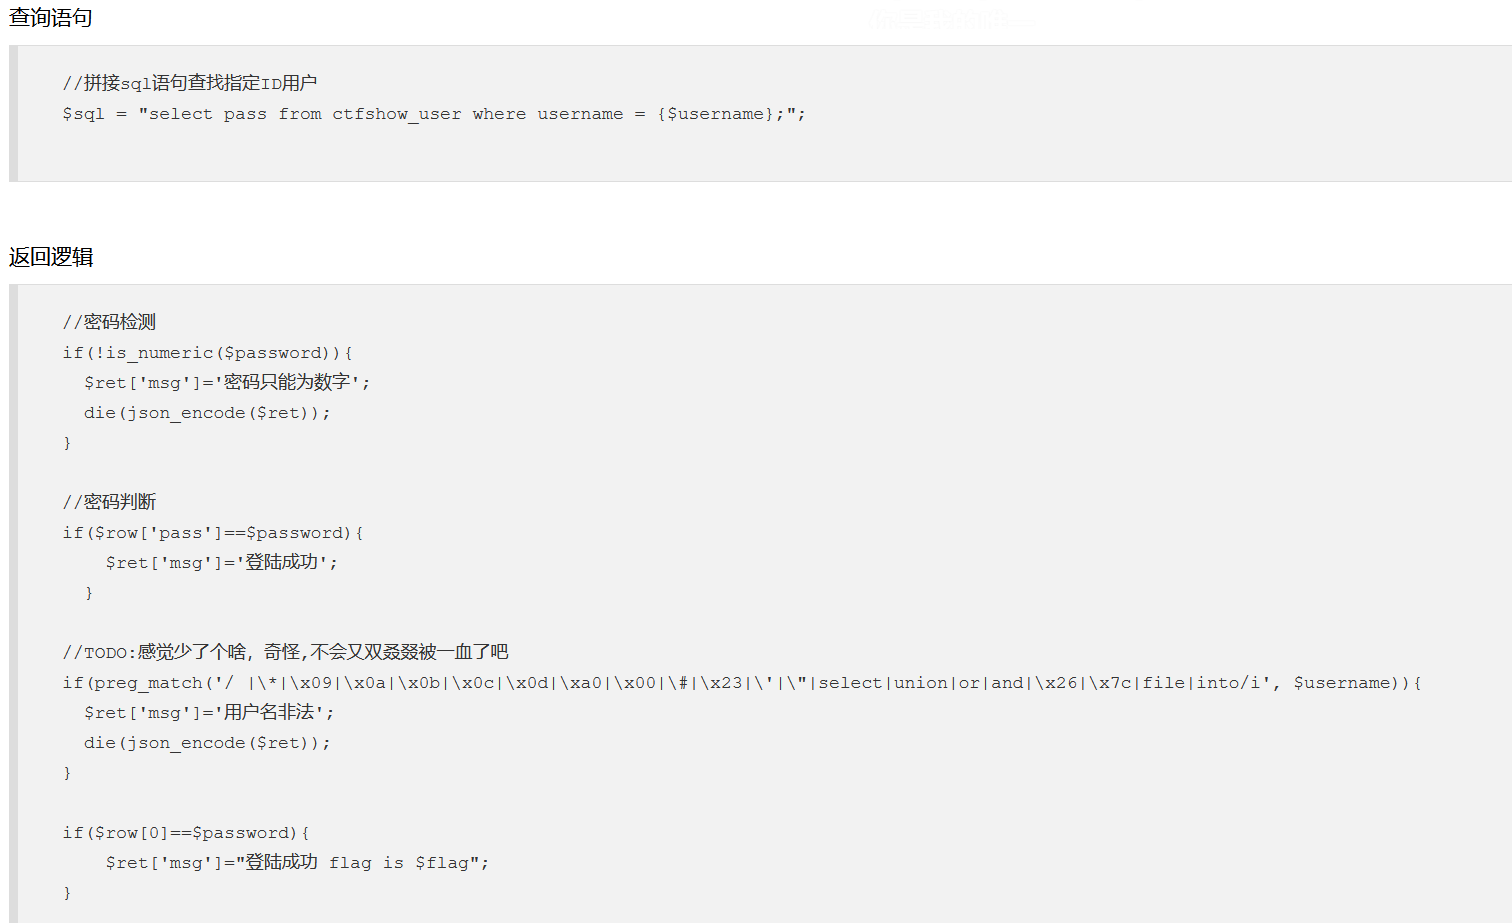Click the flag is $flag message line
Image resolution: width=1512 pixels, height=923 pixels.
pos(297,862)
